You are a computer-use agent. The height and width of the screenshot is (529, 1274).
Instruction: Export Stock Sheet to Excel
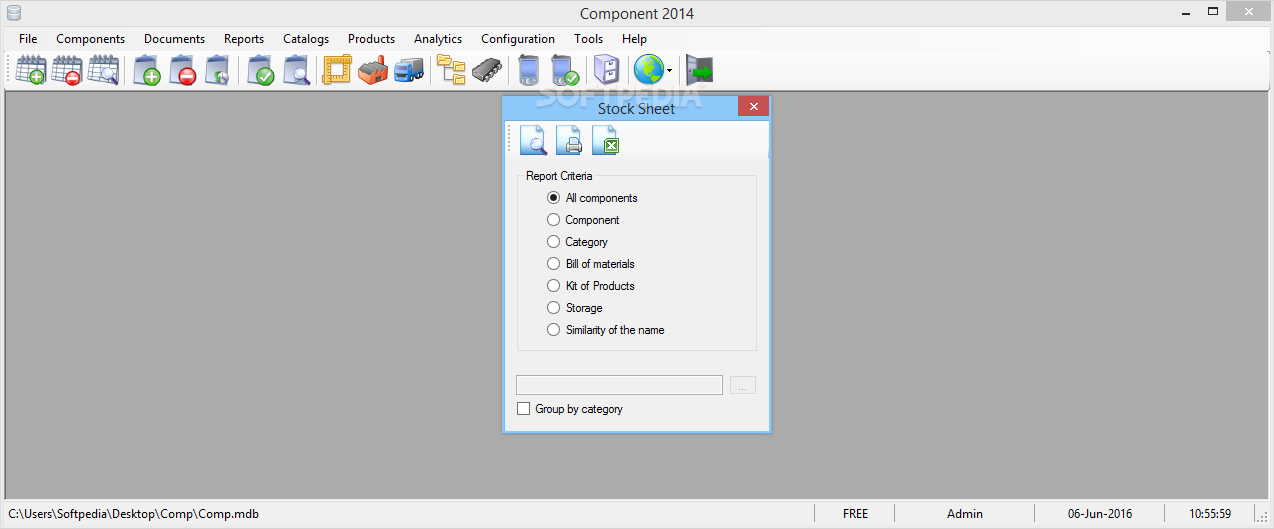[605, 141]
